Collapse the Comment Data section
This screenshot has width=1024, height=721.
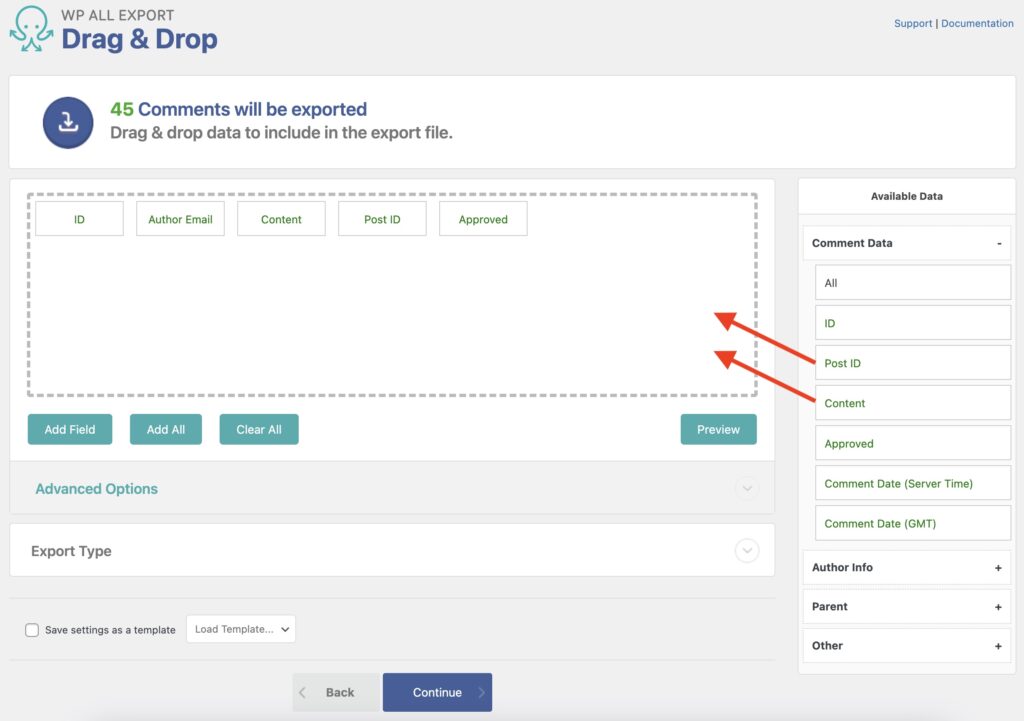(998, 242)
